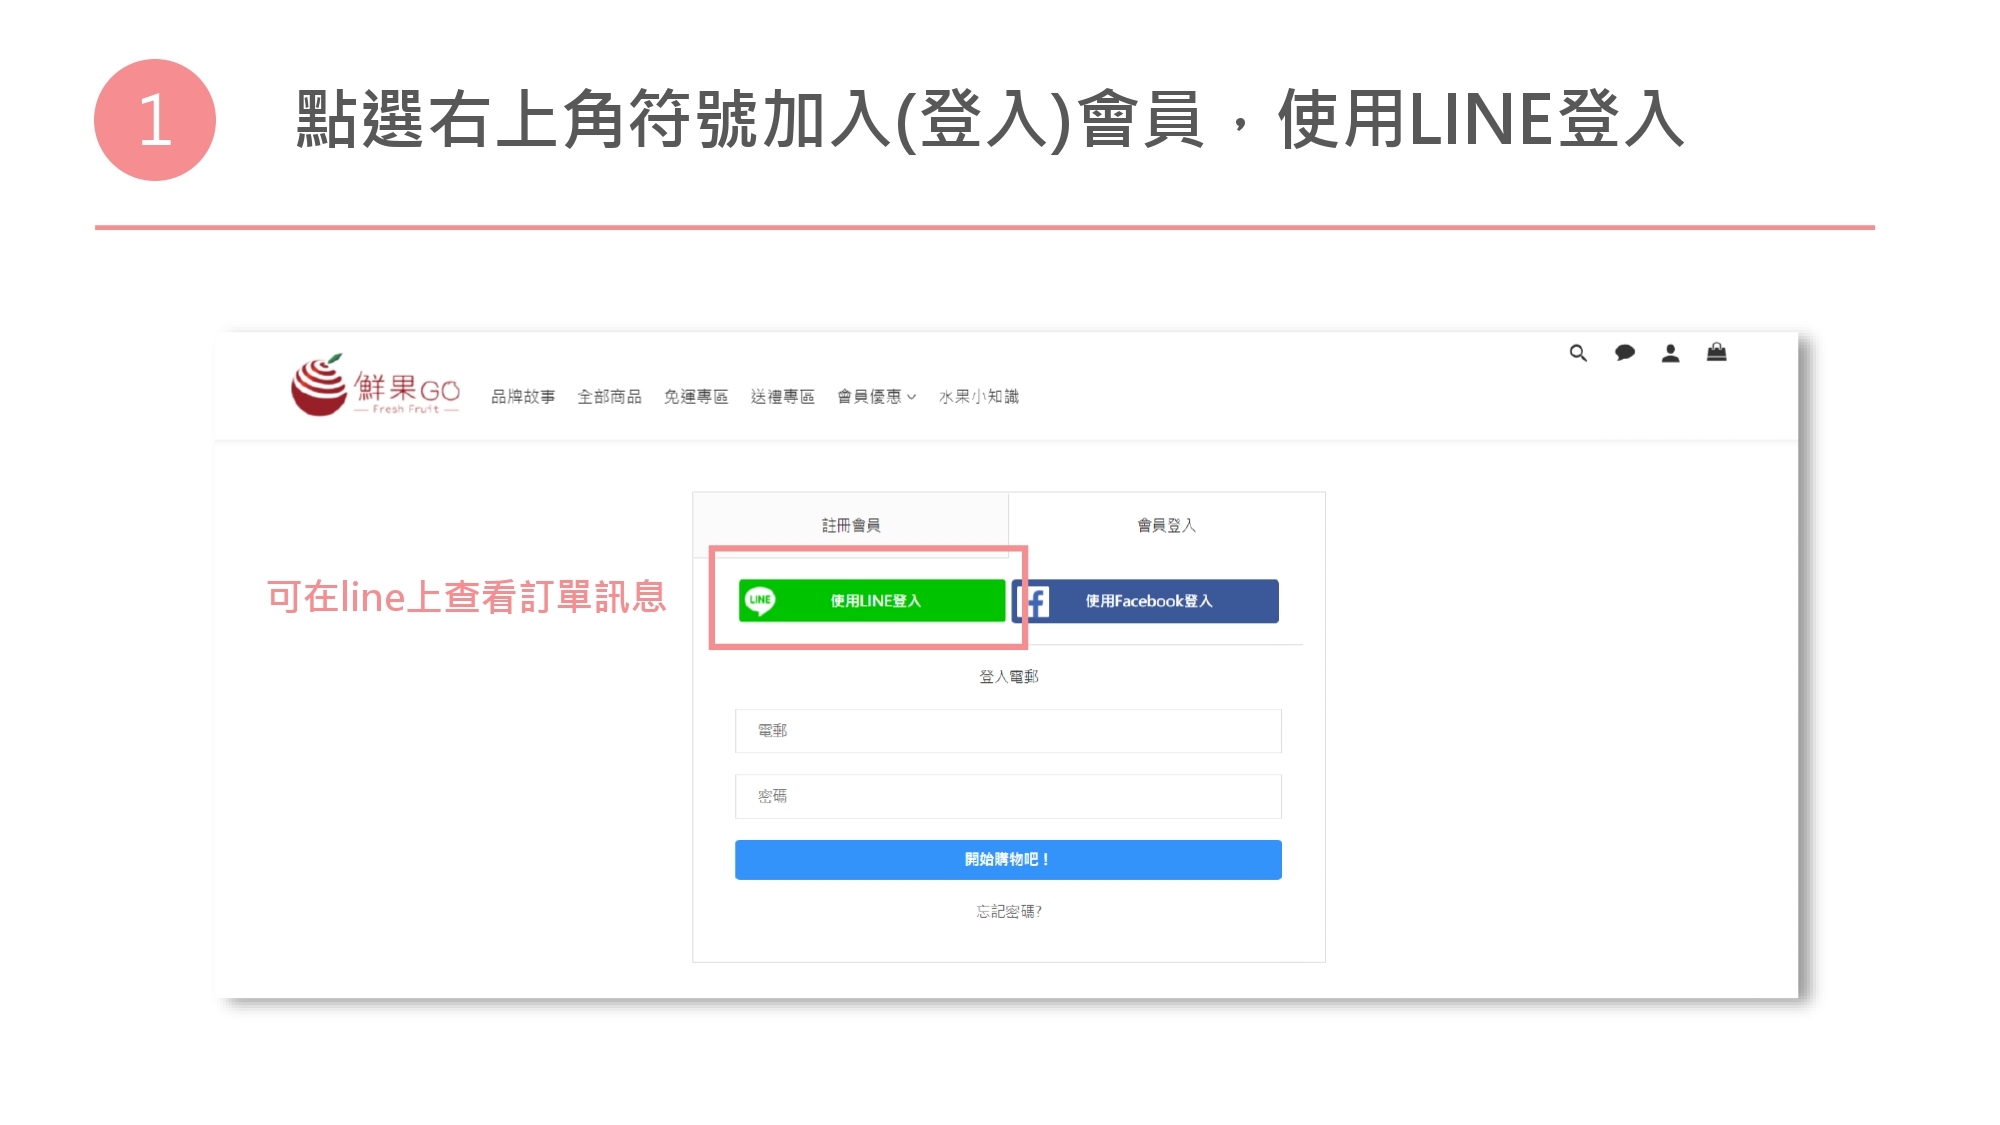Open the chat bubble message icon

(1624, 353)
